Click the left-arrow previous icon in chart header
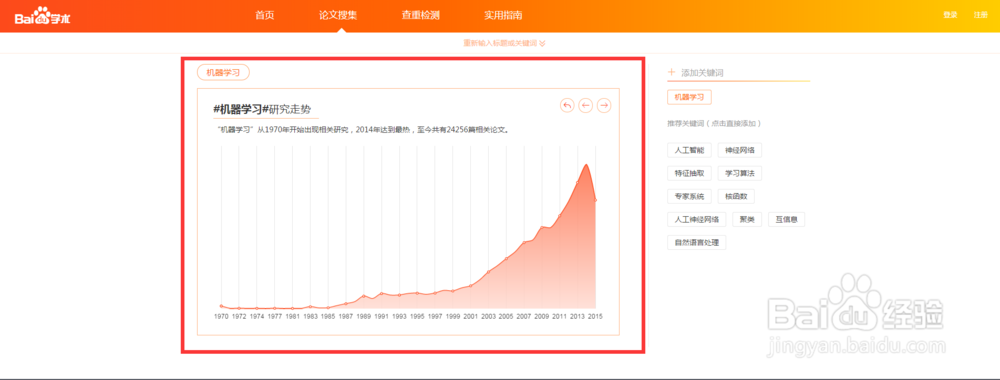The image size is (1000, 380). [x=585, y=105]
